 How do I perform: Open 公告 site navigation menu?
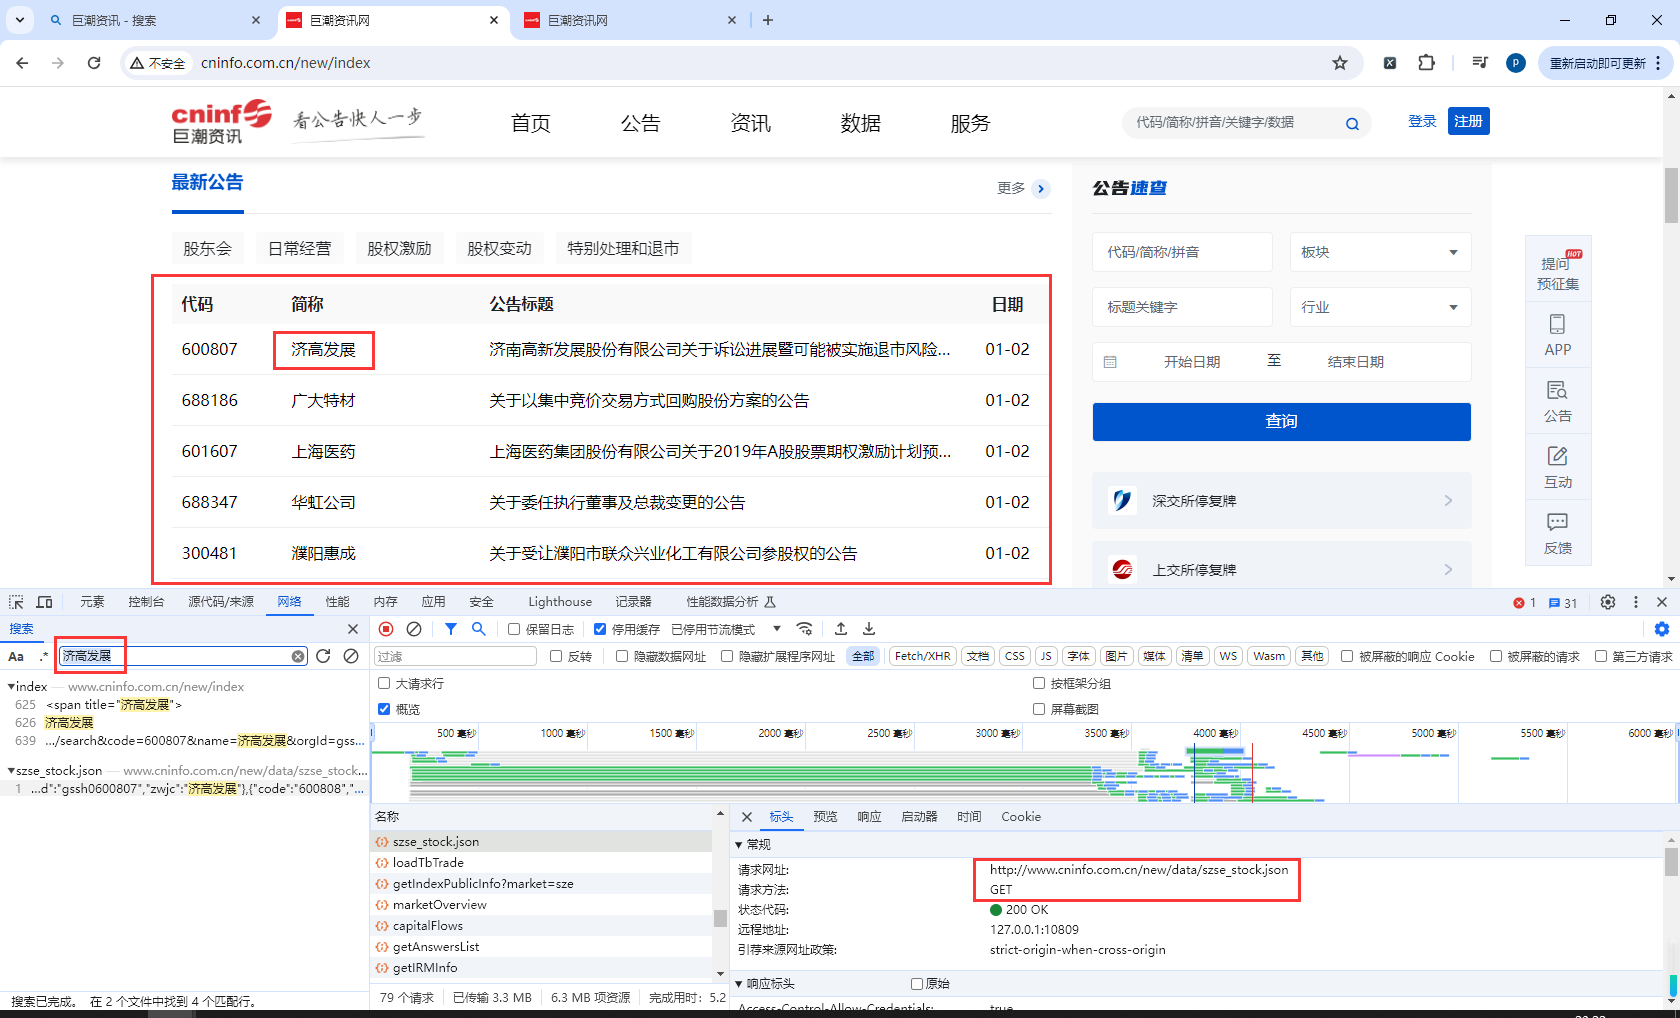pos(640,123)
